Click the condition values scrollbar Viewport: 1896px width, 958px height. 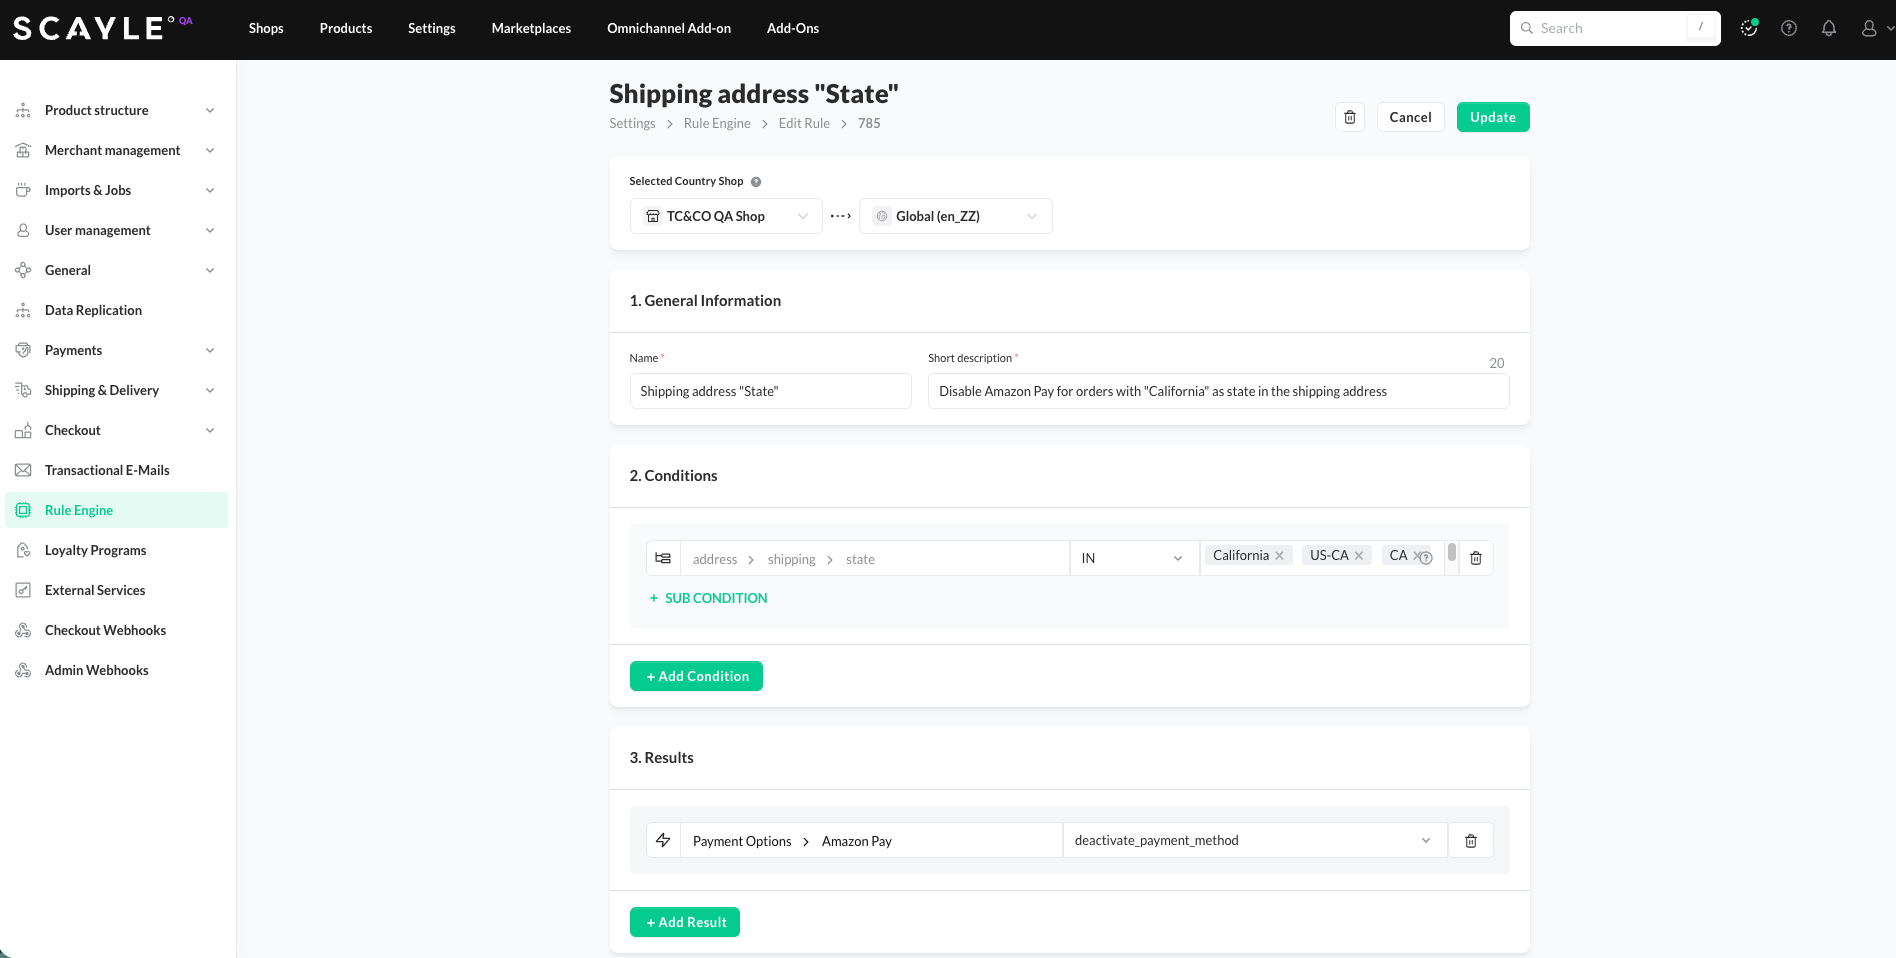(x=1452, y=552)
